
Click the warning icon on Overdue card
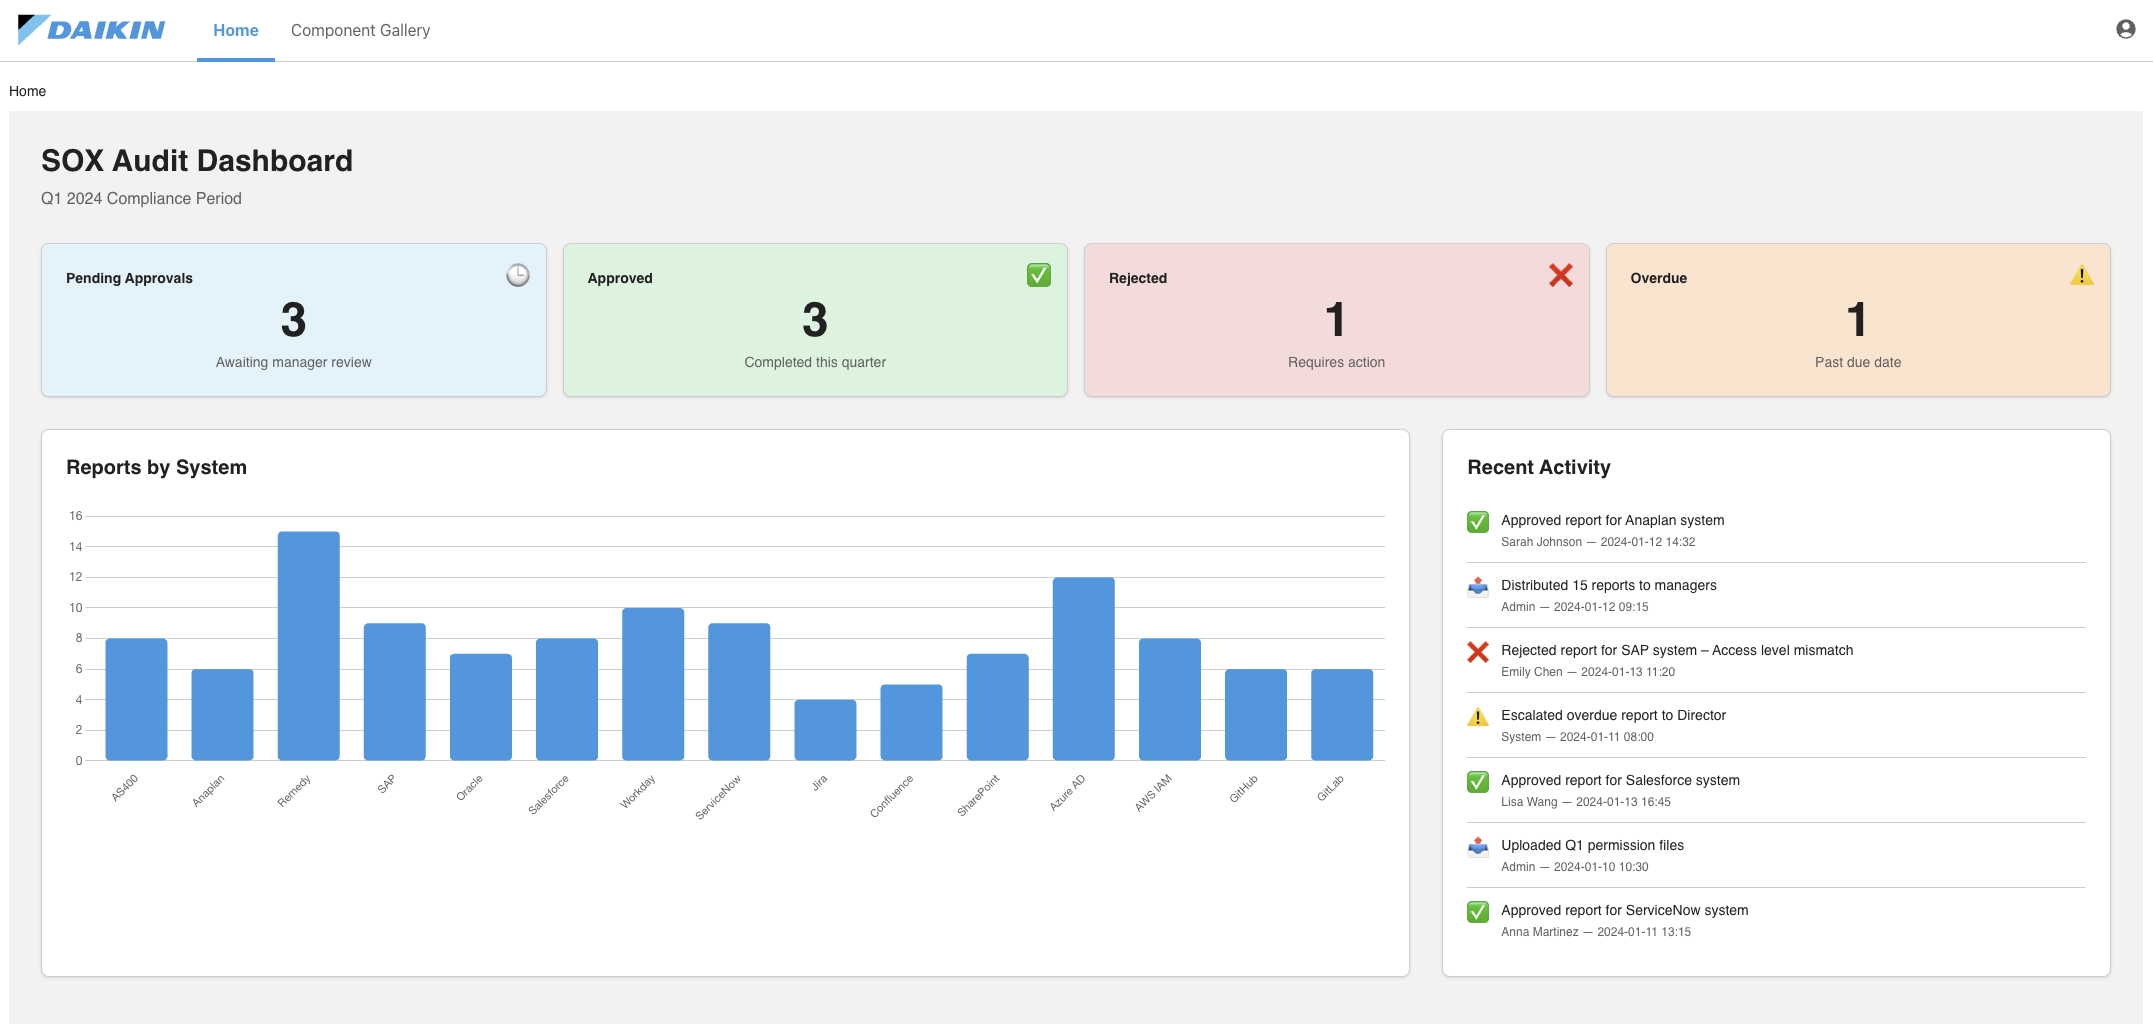point(2083,275)
